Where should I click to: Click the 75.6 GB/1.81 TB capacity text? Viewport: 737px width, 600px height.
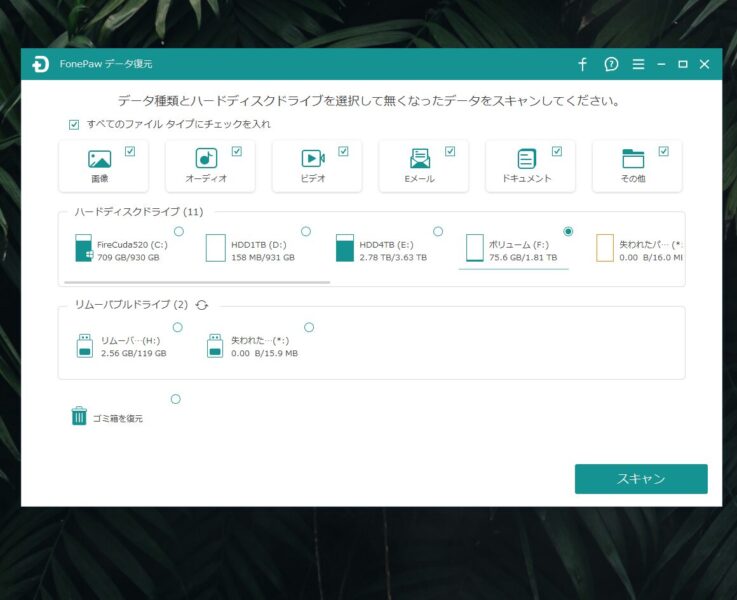click(523, 257)
